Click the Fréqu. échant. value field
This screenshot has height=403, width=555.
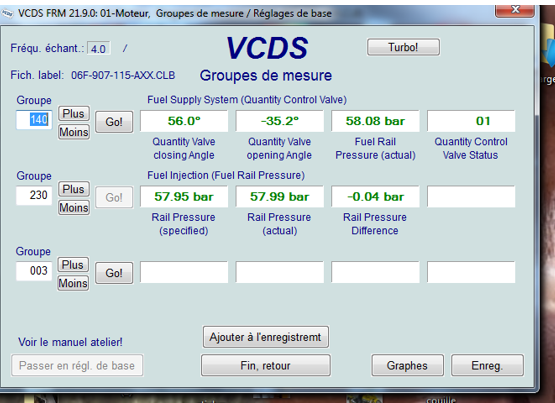(x=99, y=48)
